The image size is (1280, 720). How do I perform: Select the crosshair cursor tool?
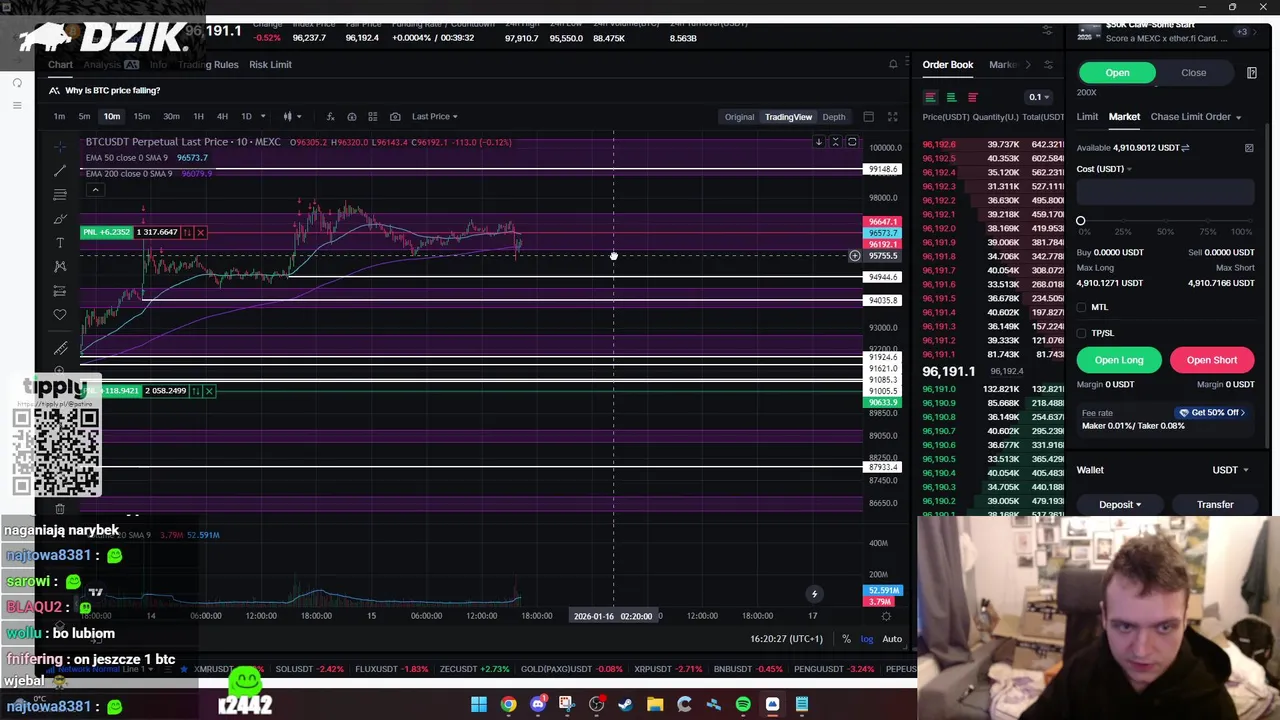coord(60,146)
